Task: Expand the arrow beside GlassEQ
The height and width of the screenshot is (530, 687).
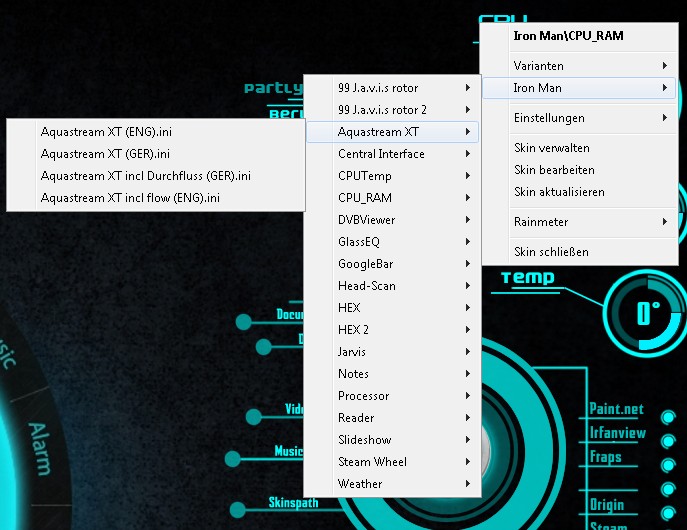Action: click(468, 242)
